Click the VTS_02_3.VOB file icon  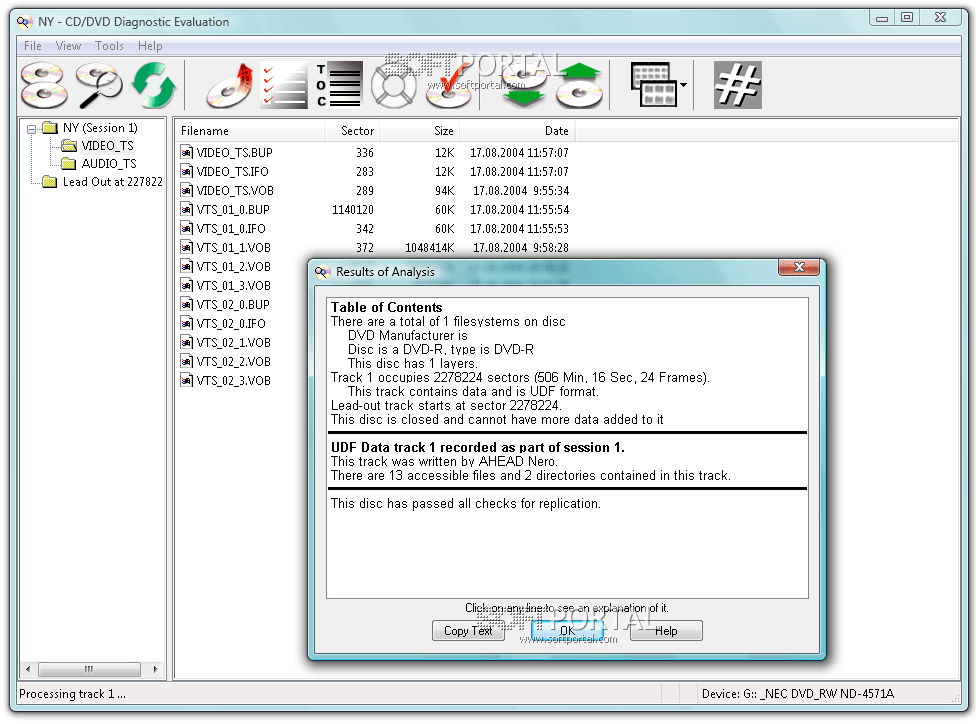186,380
